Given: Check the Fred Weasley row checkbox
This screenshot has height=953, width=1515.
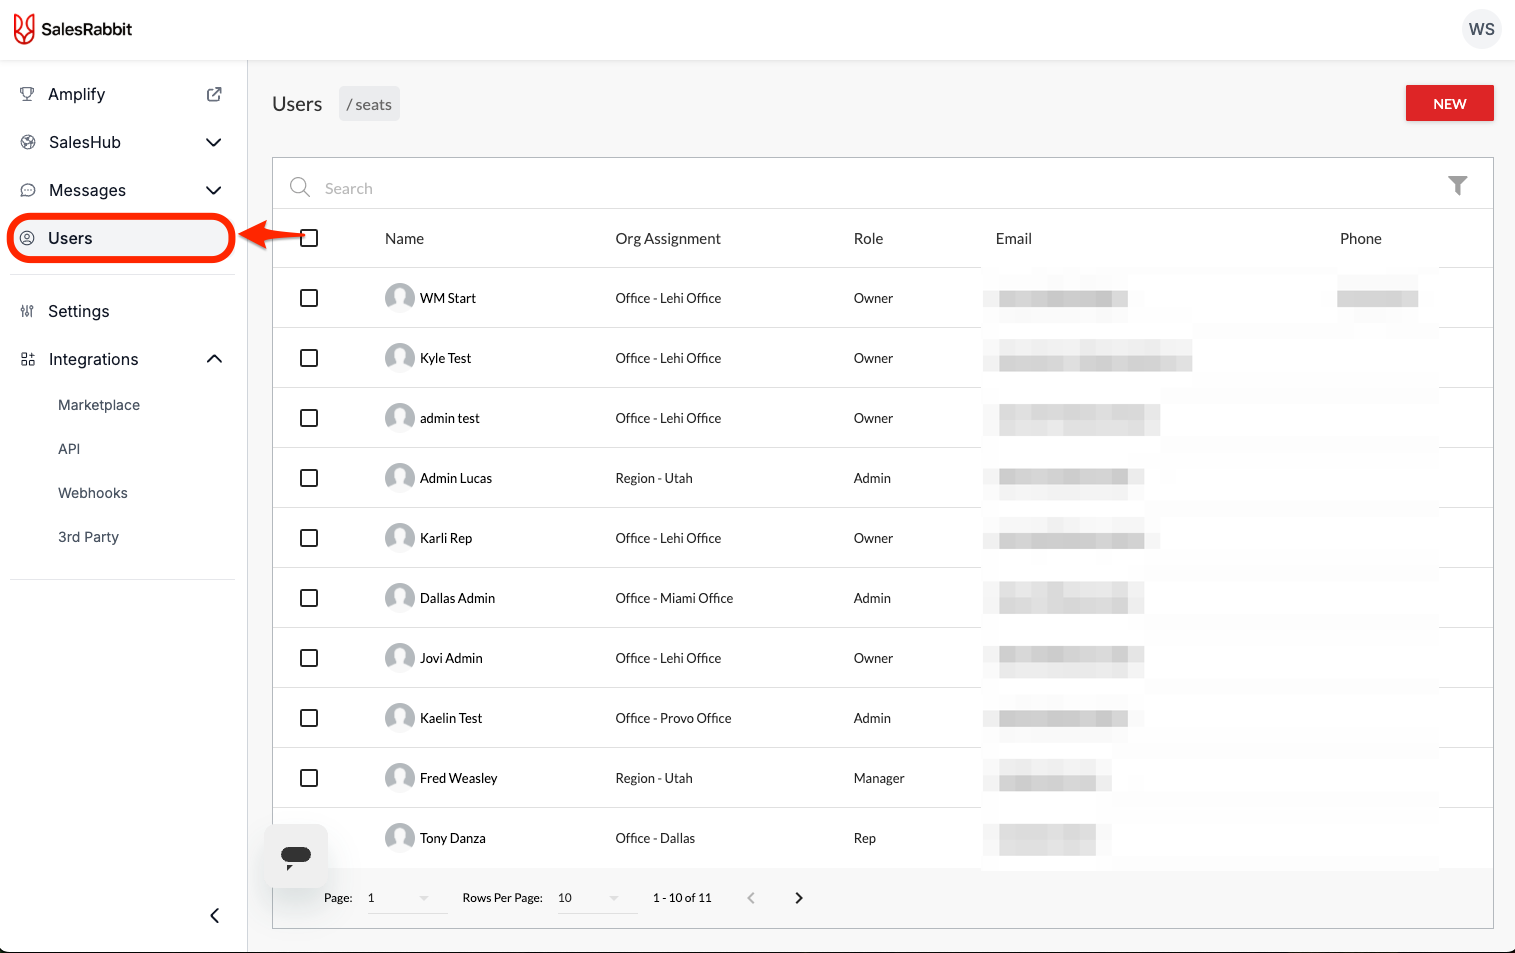Looking at the screenshot, I should pos(309,778).
